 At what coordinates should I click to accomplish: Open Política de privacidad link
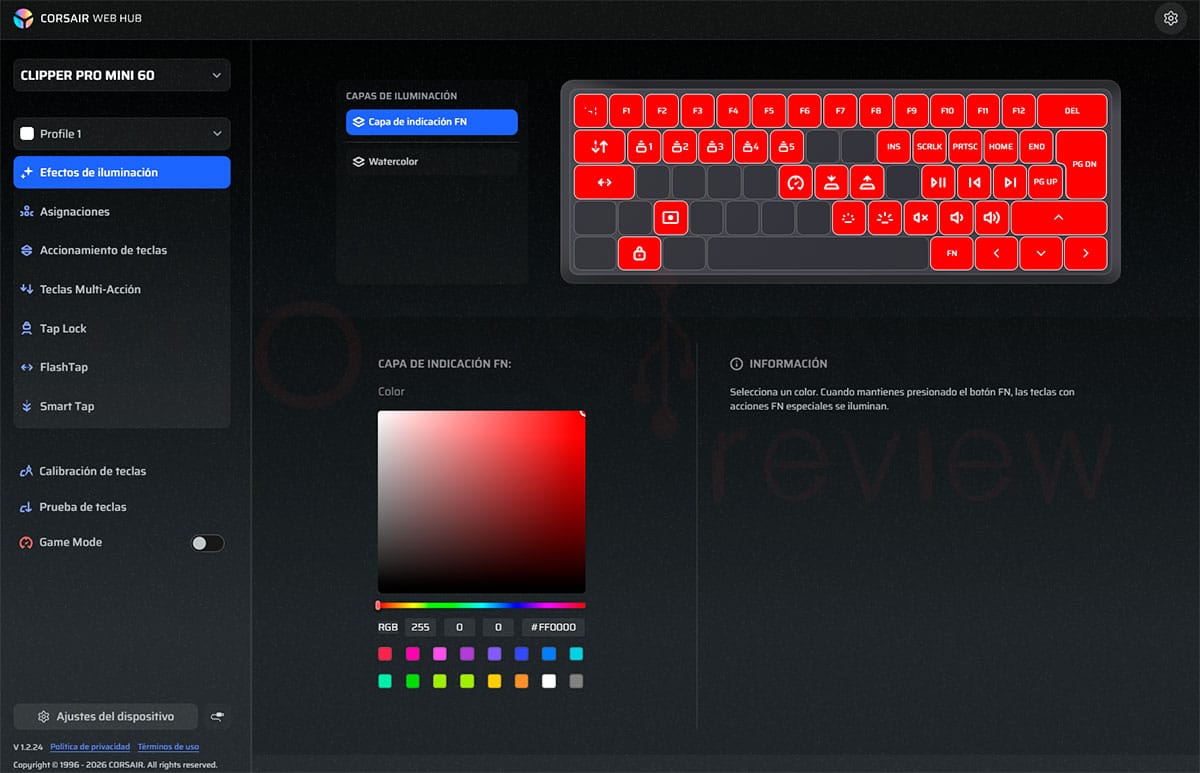[90, 747]
